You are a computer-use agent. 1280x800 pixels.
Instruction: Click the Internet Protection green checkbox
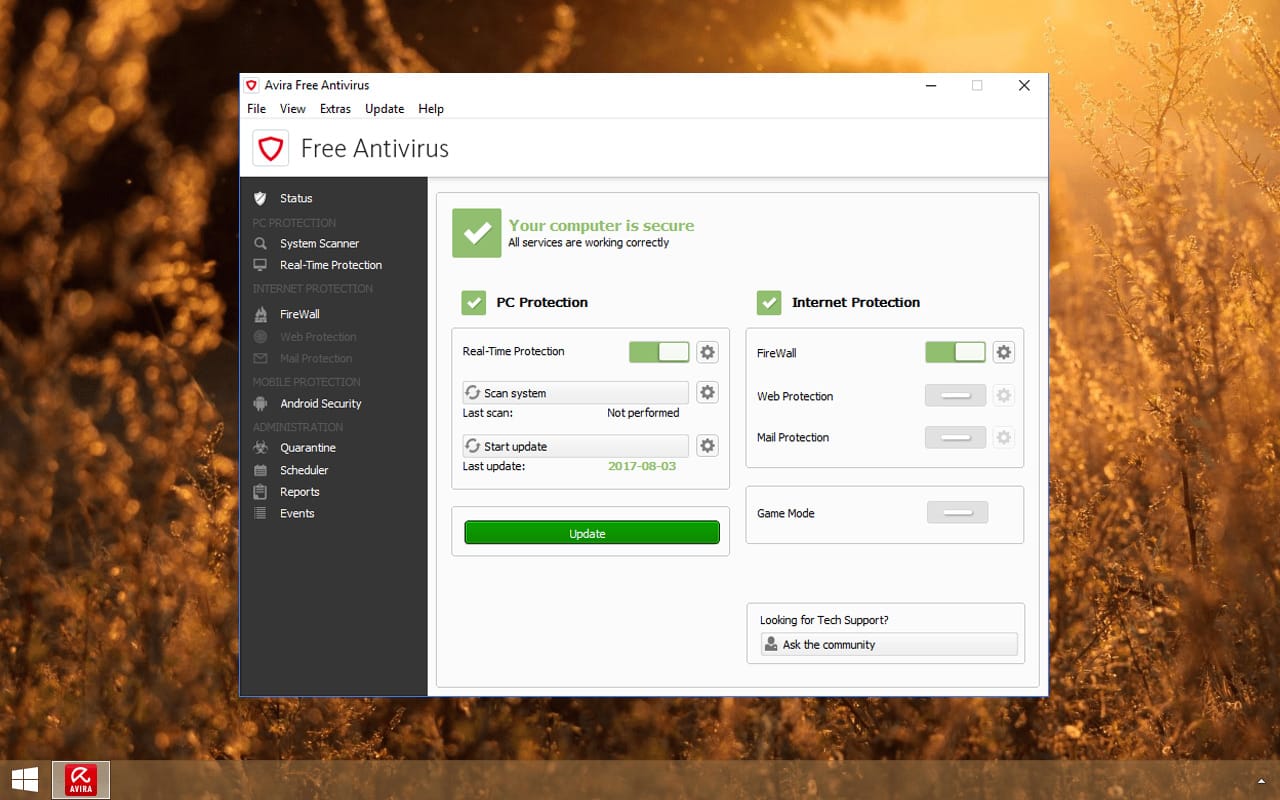tap(769, 302)
